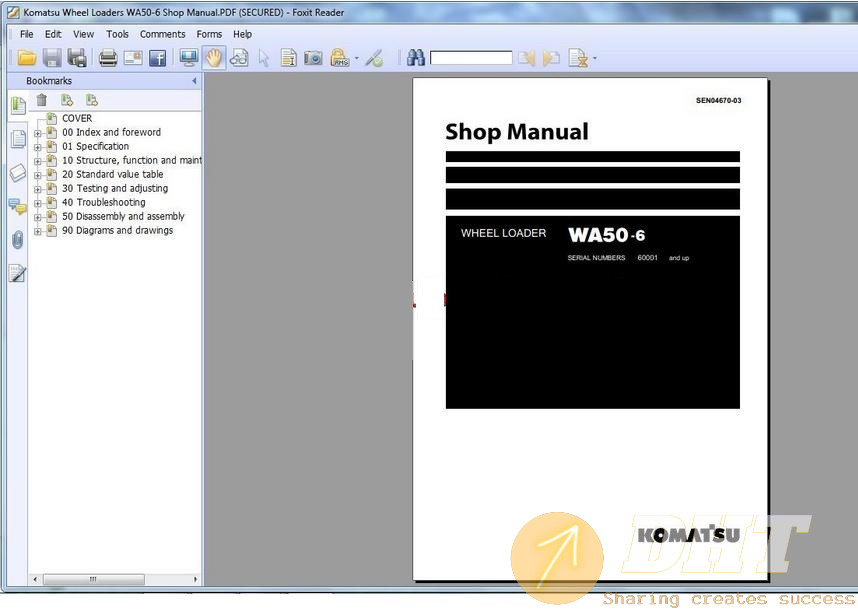Open the Comments sidebar panel icon
This screenshot has width=858, height=611.
click(18, 207)
